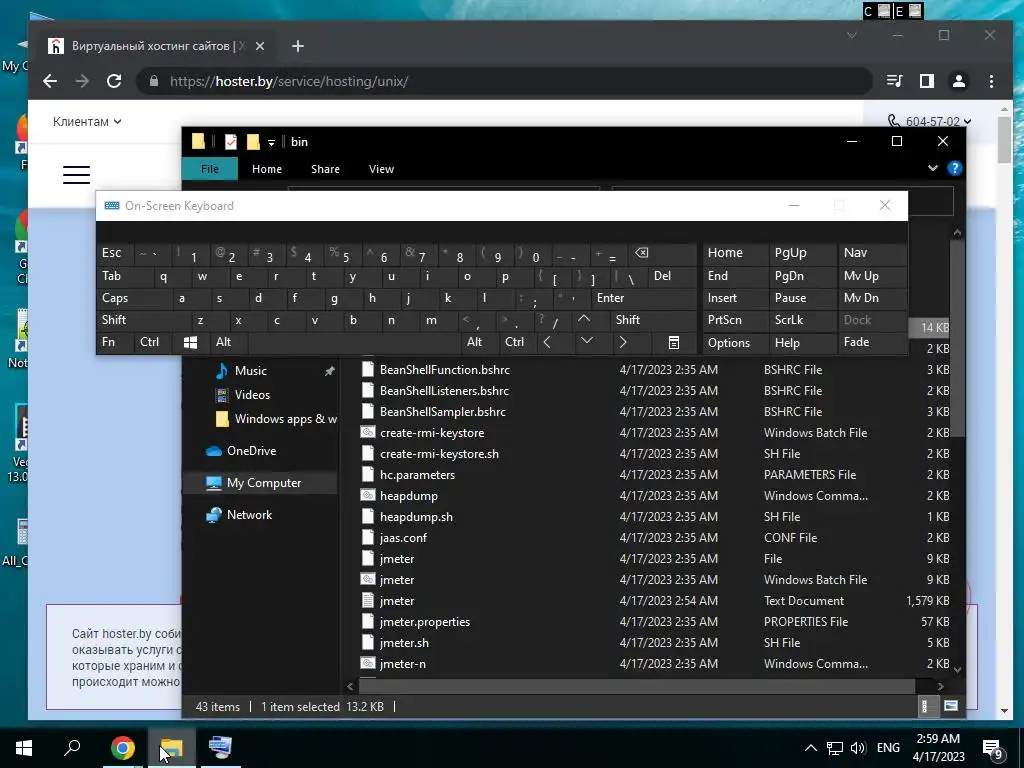Open the Windows Start button

click(x=24, y=748)
